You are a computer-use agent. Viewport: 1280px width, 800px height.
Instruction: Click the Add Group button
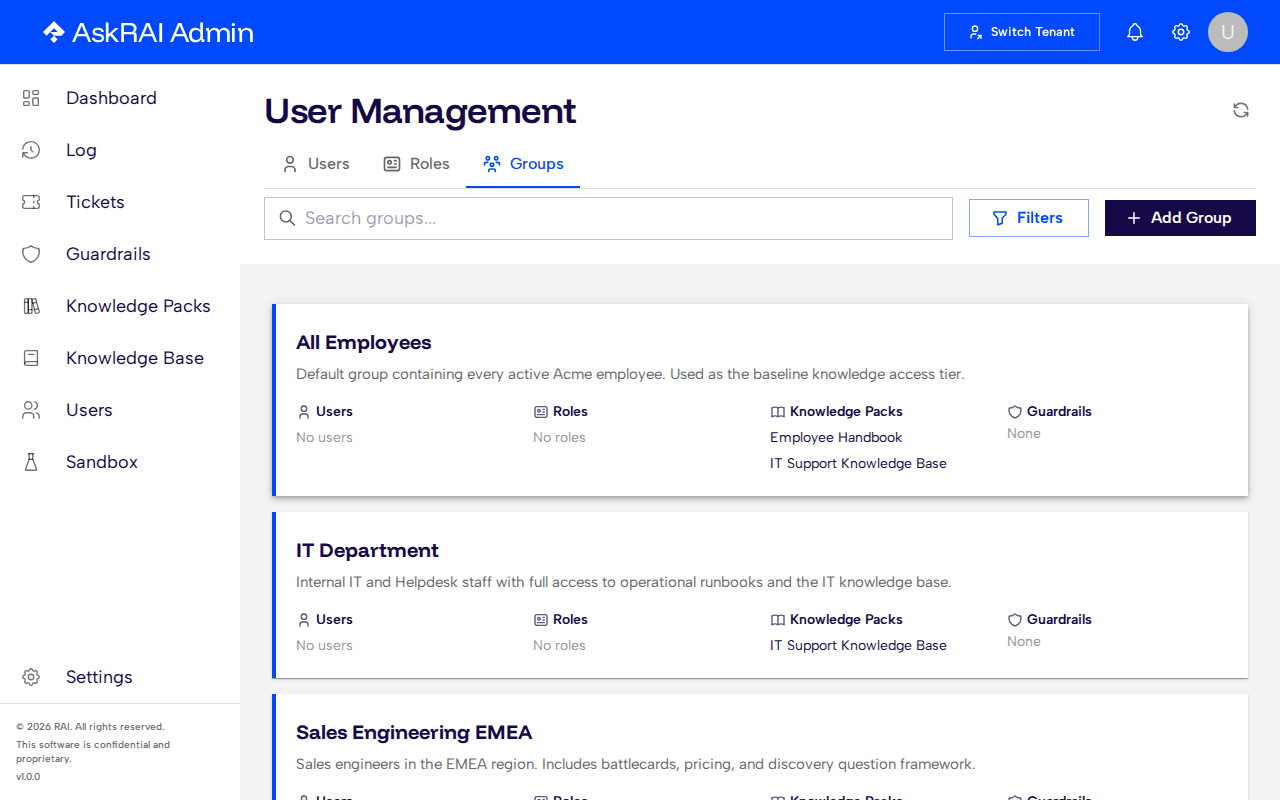1180,218
